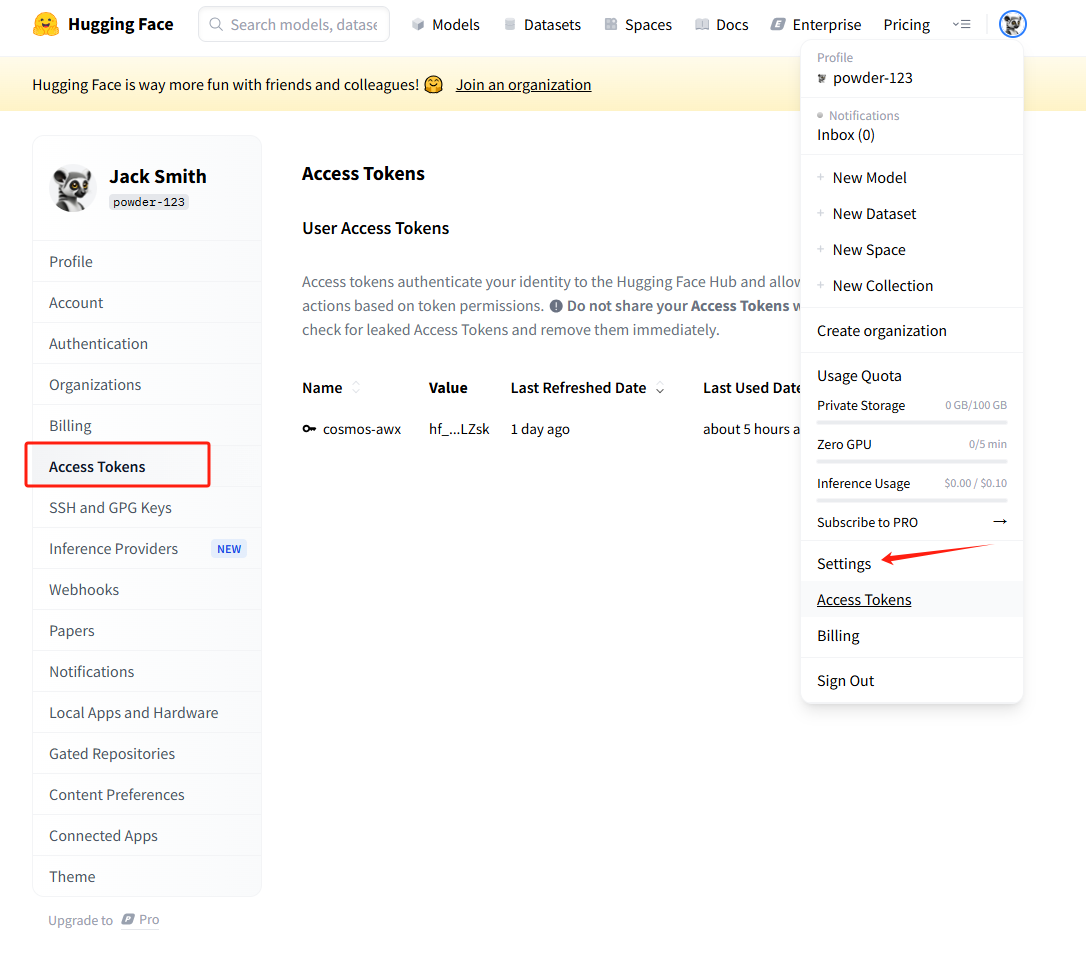Click small avatar beside powder-123 in menu

click(x=822, y=78)
